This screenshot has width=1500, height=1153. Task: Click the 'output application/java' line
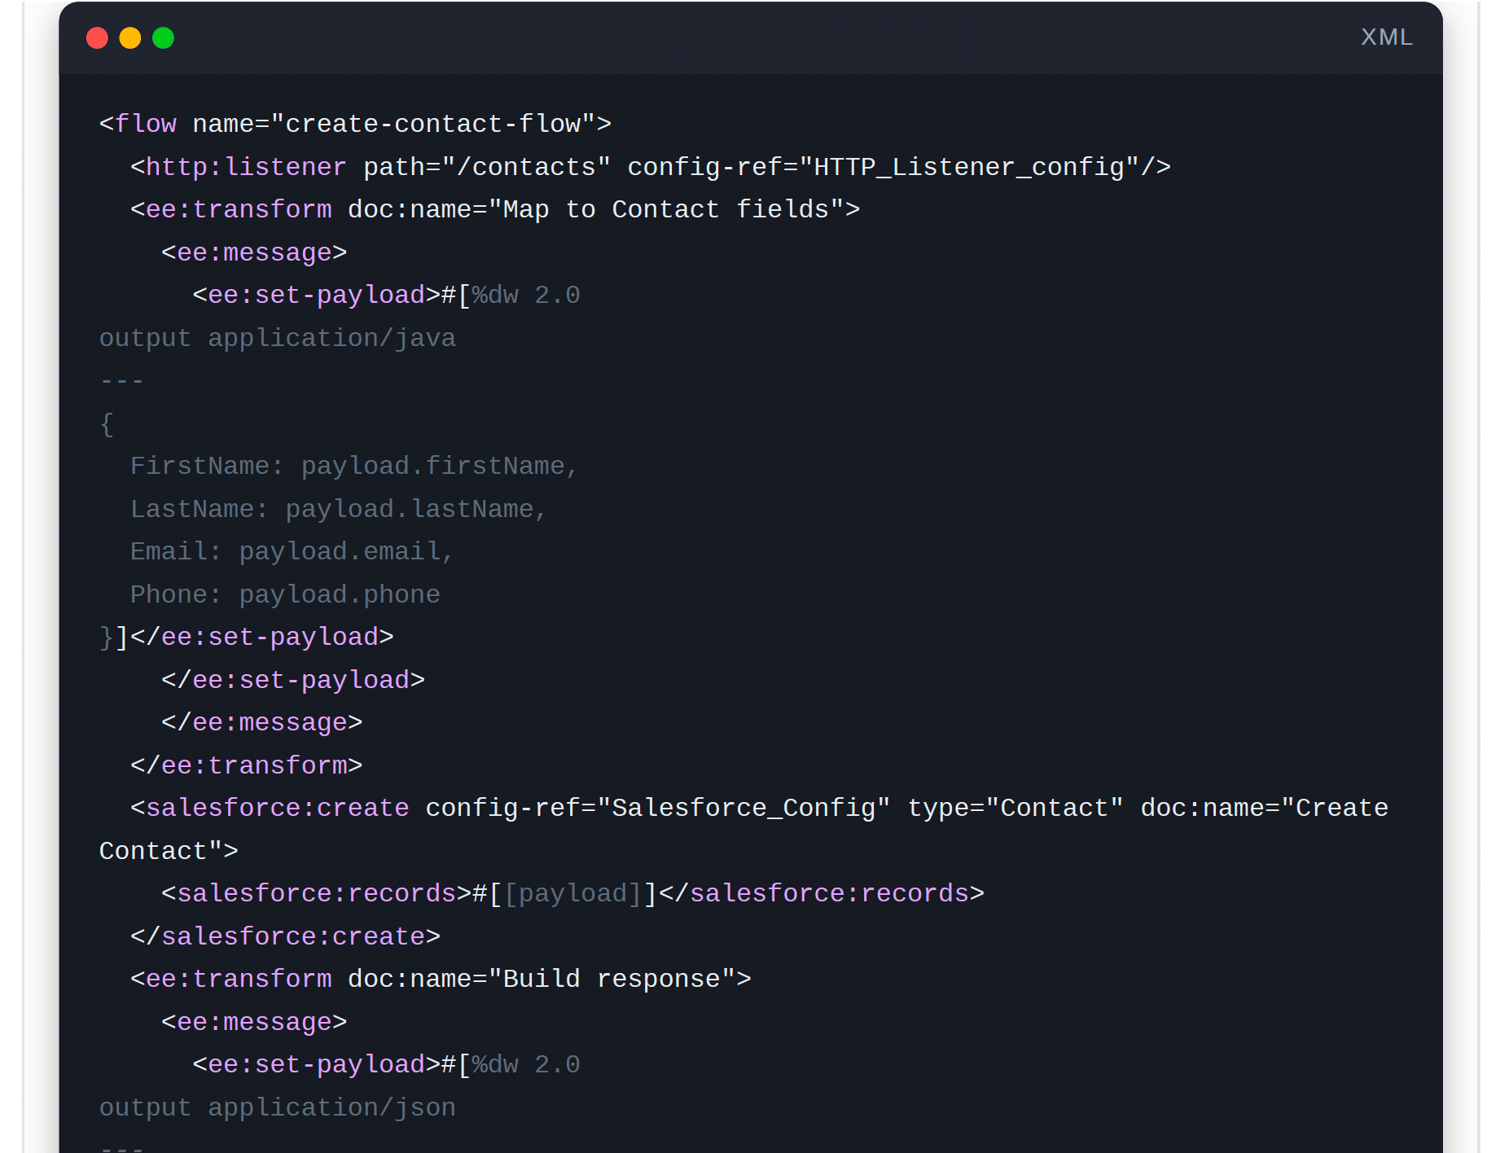click(277, 338)
